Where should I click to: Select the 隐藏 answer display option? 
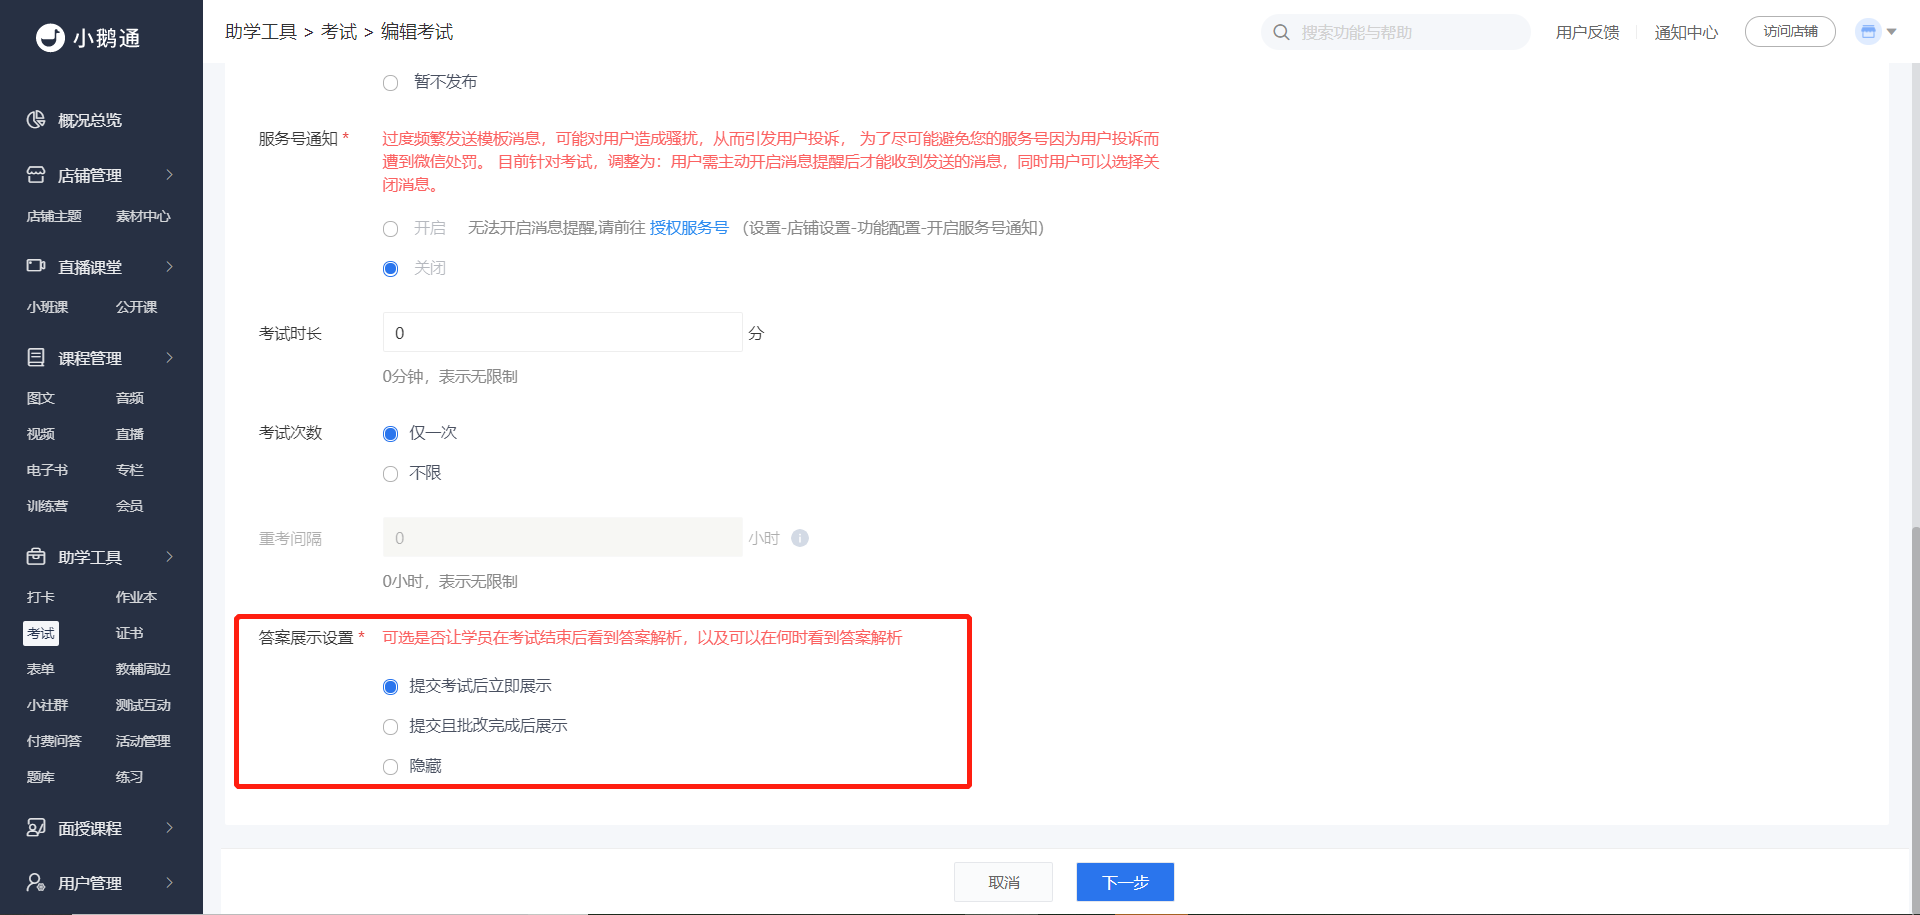coord(390,767)
